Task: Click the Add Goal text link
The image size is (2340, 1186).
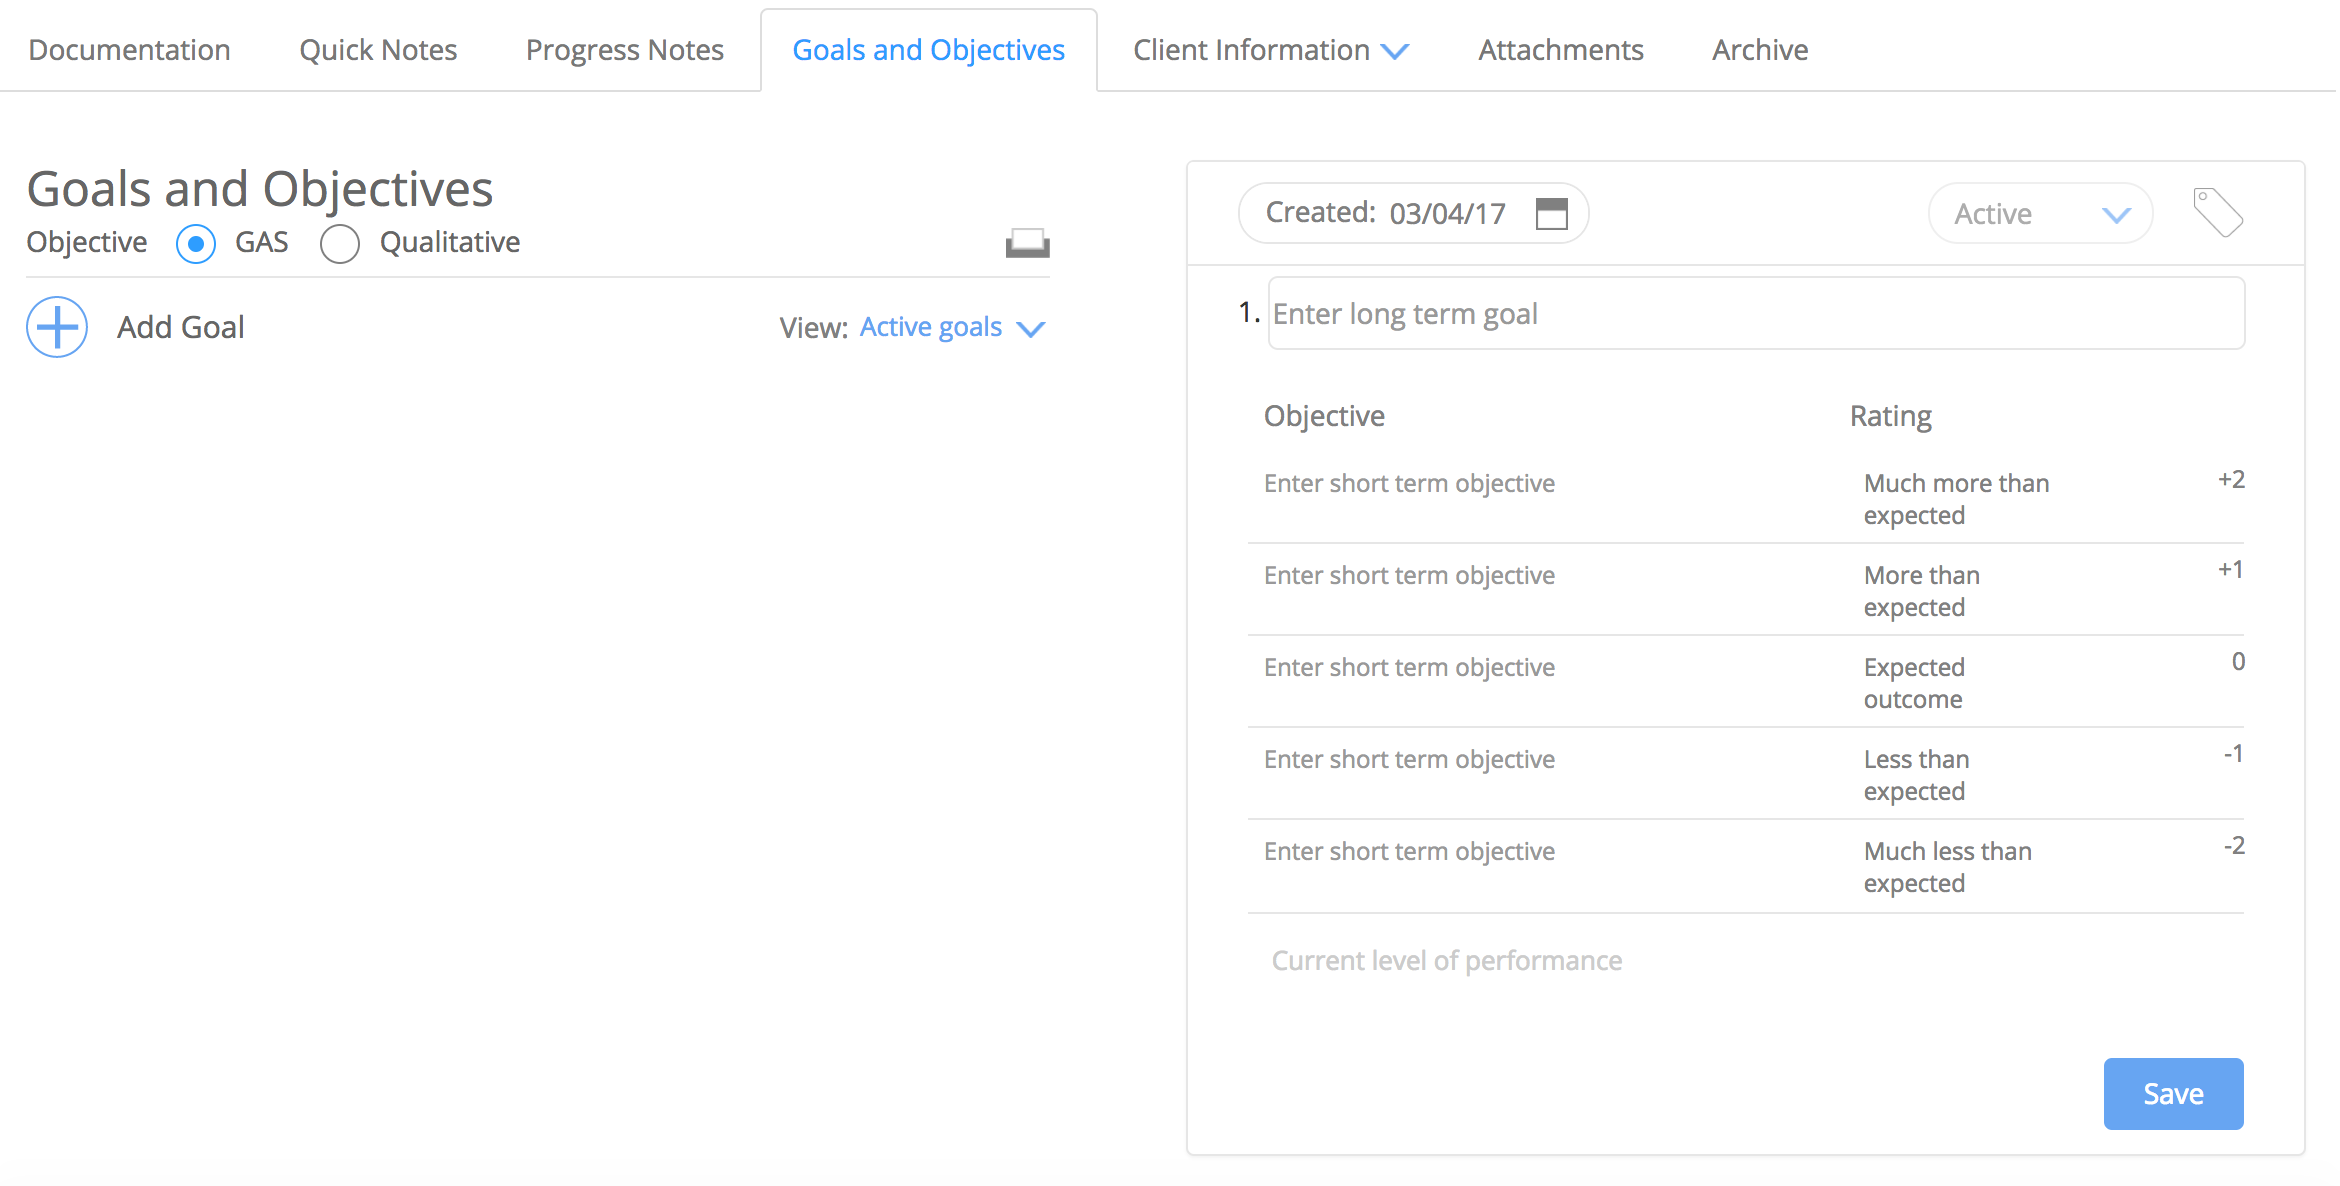Action: click(180, 327)
